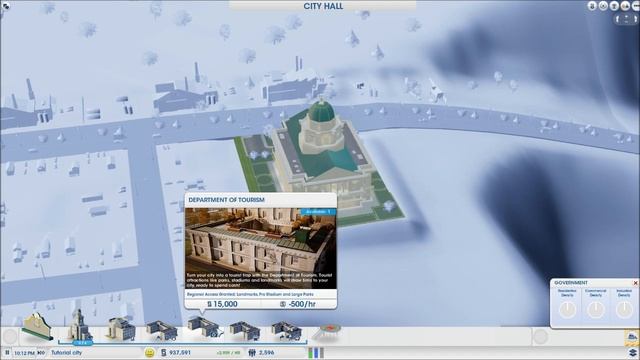The width and height of the screenshot is (640, 360).
Task: Open happiness details via yellow smiley
Action: [x=150, y=352]
